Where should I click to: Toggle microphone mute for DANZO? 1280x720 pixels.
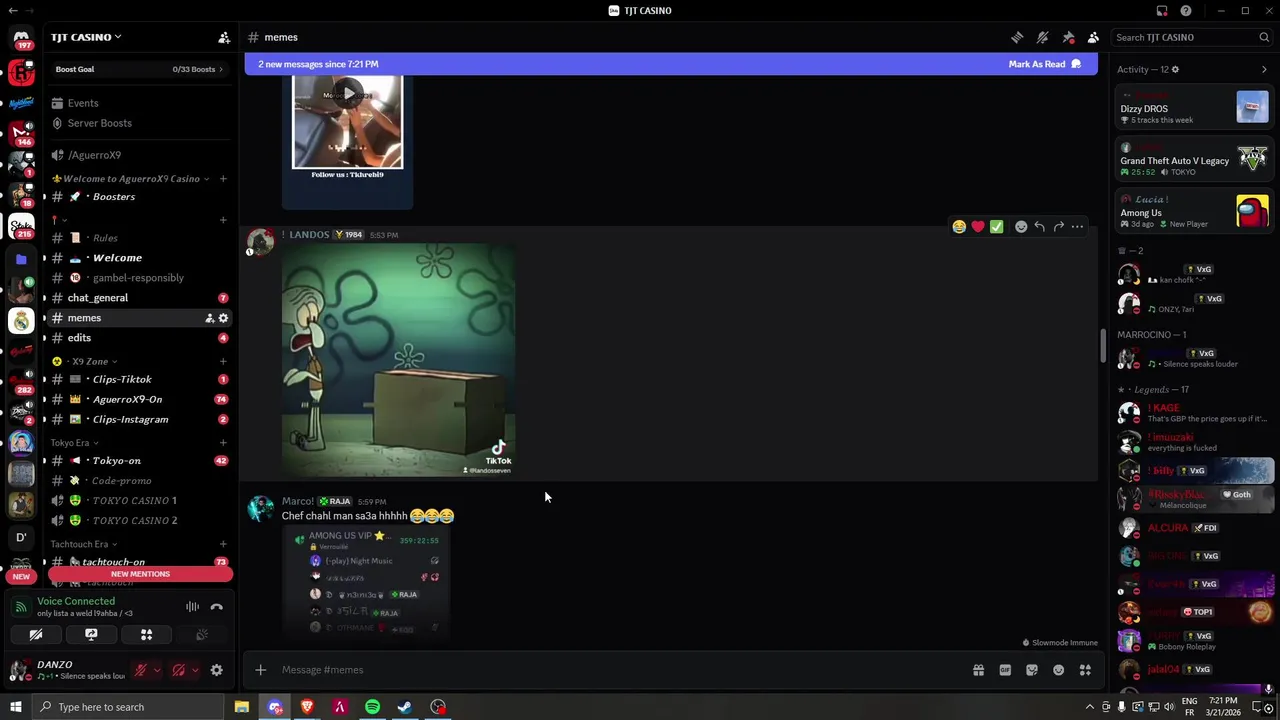coord(141,670)
